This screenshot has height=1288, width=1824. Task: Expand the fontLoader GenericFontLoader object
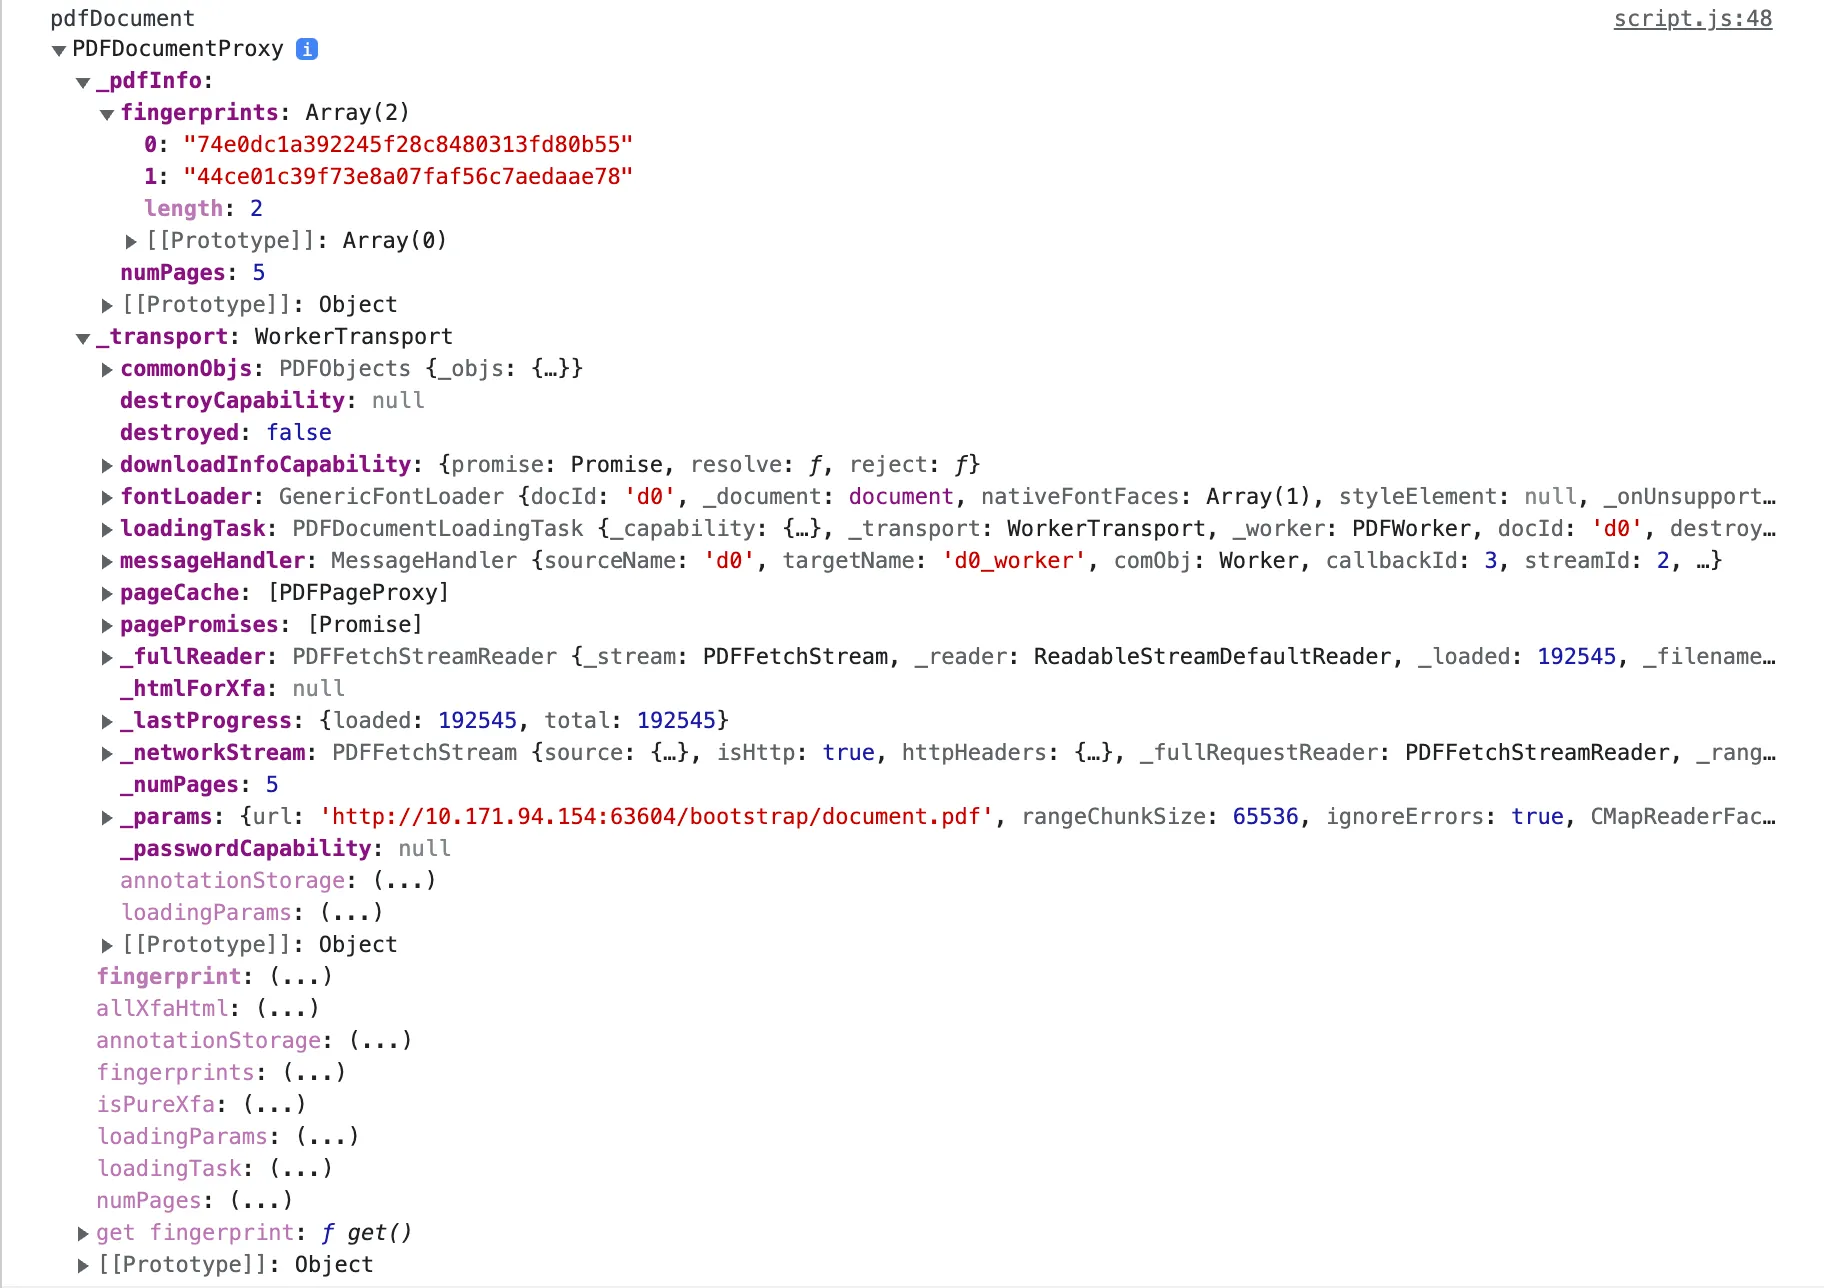click(107, 496)
